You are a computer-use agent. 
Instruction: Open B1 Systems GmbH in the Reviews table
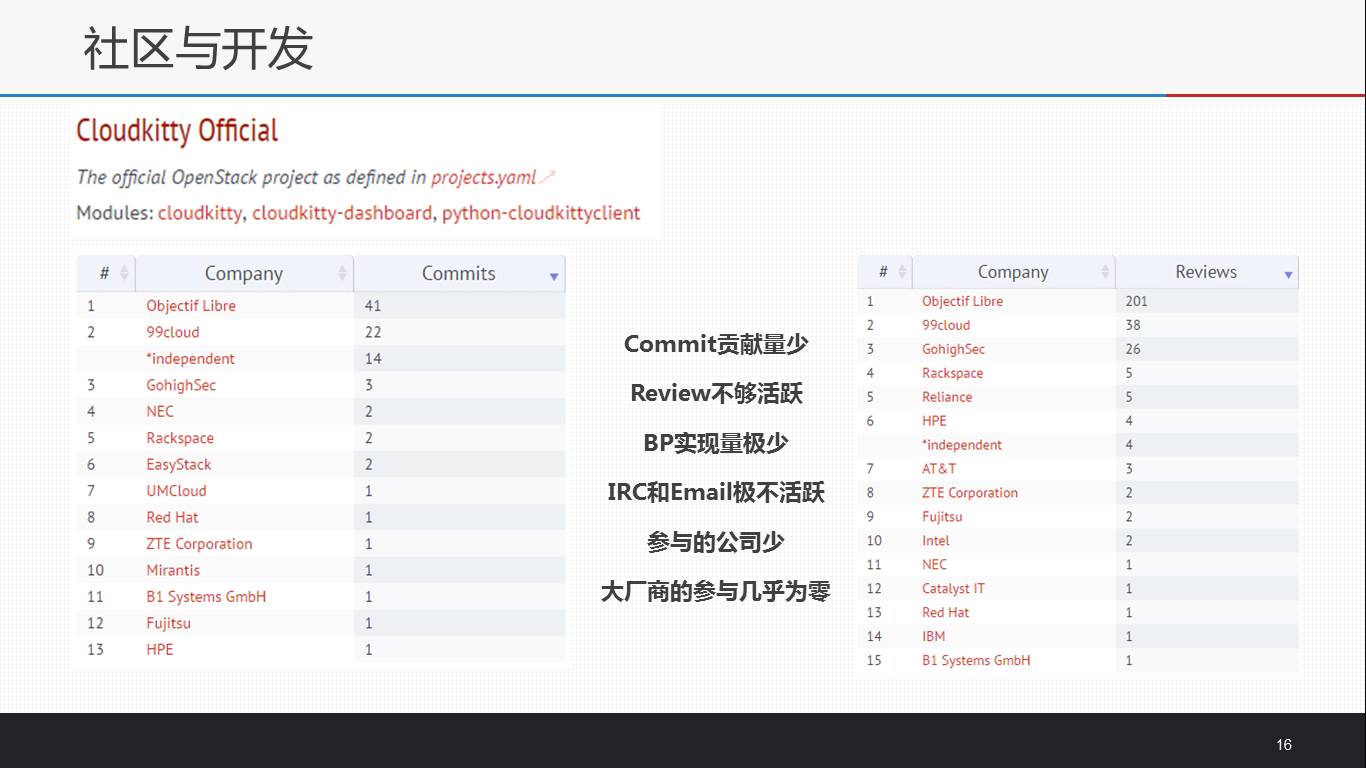tap(976, 660)
